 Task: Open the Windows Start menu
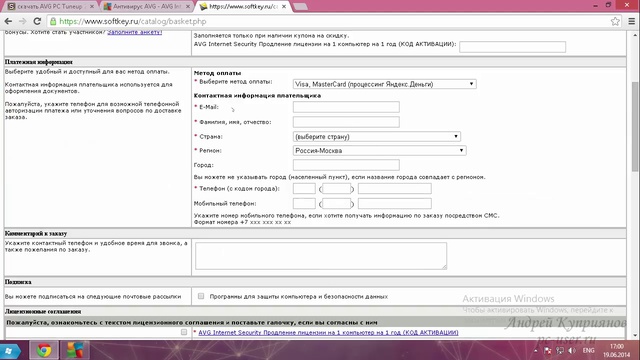tap(9, 351)
